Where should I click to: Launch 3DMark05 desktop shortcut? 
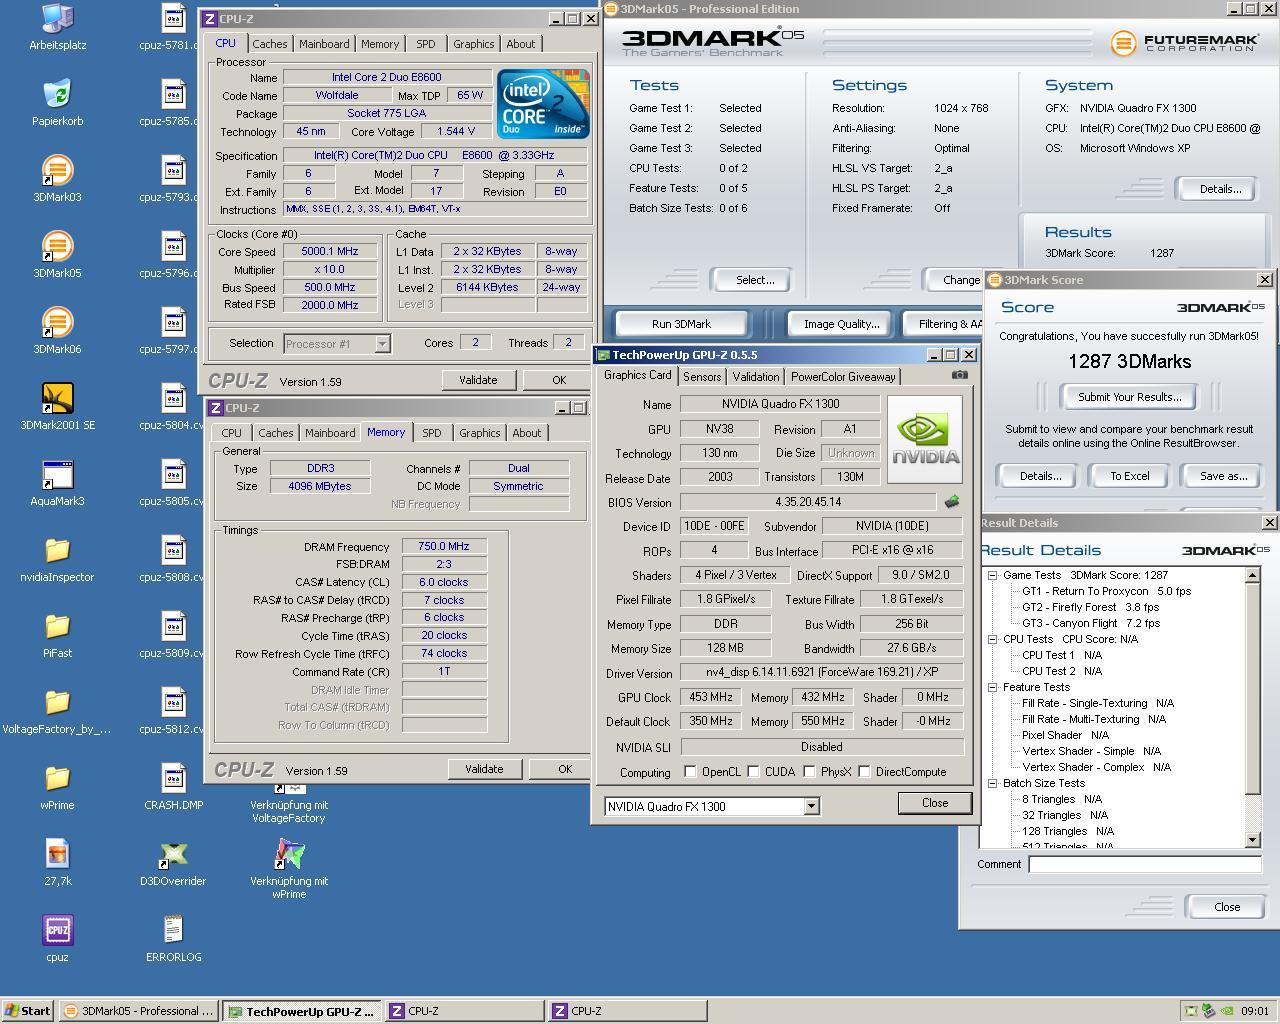(x=57, y=255)
